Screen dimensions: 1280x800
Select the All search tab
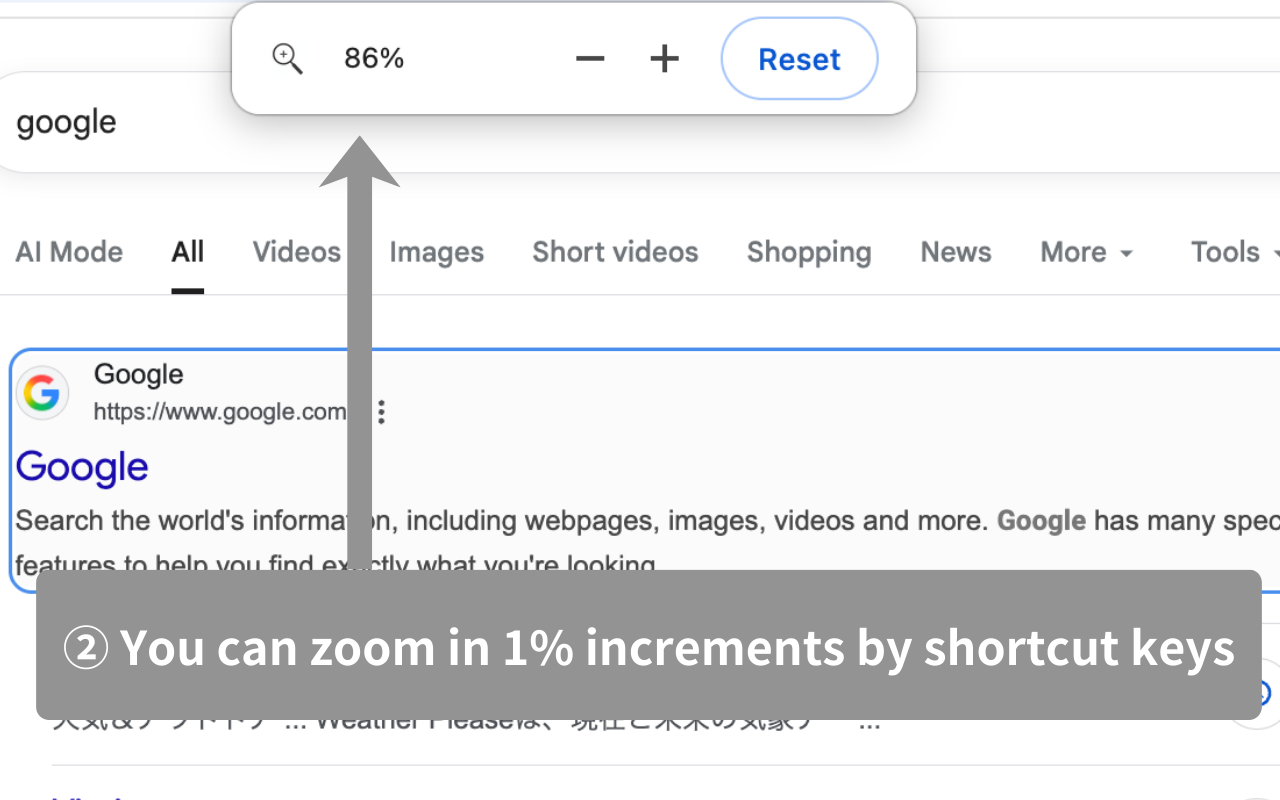[x=188, y=252]
